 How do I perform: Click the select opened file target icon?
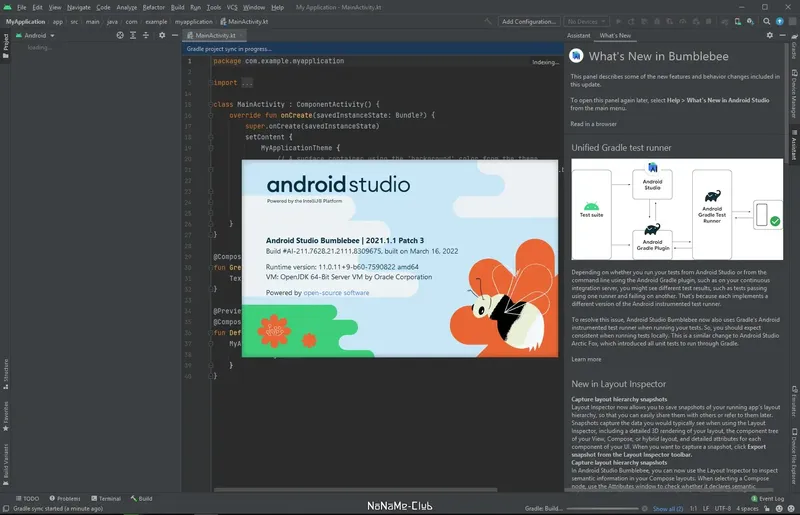pyautogui.click(x=120, y=35)
